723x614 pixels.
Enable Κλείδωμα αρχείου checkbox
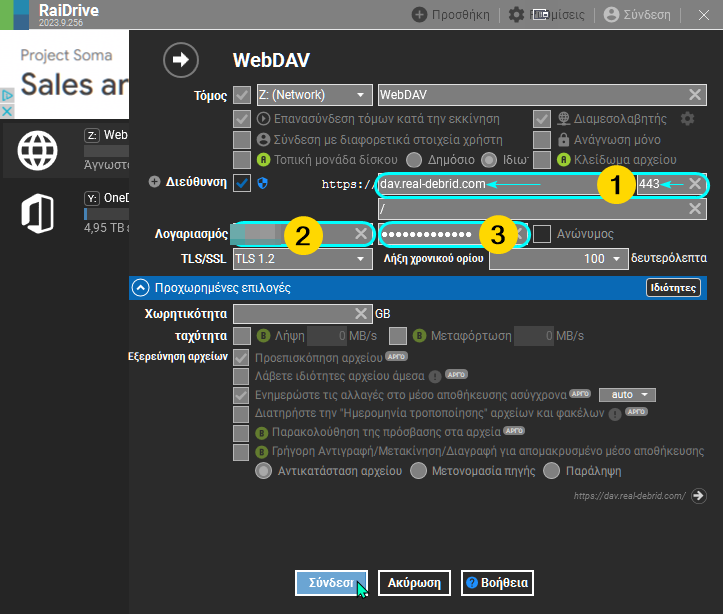(542, 160)
